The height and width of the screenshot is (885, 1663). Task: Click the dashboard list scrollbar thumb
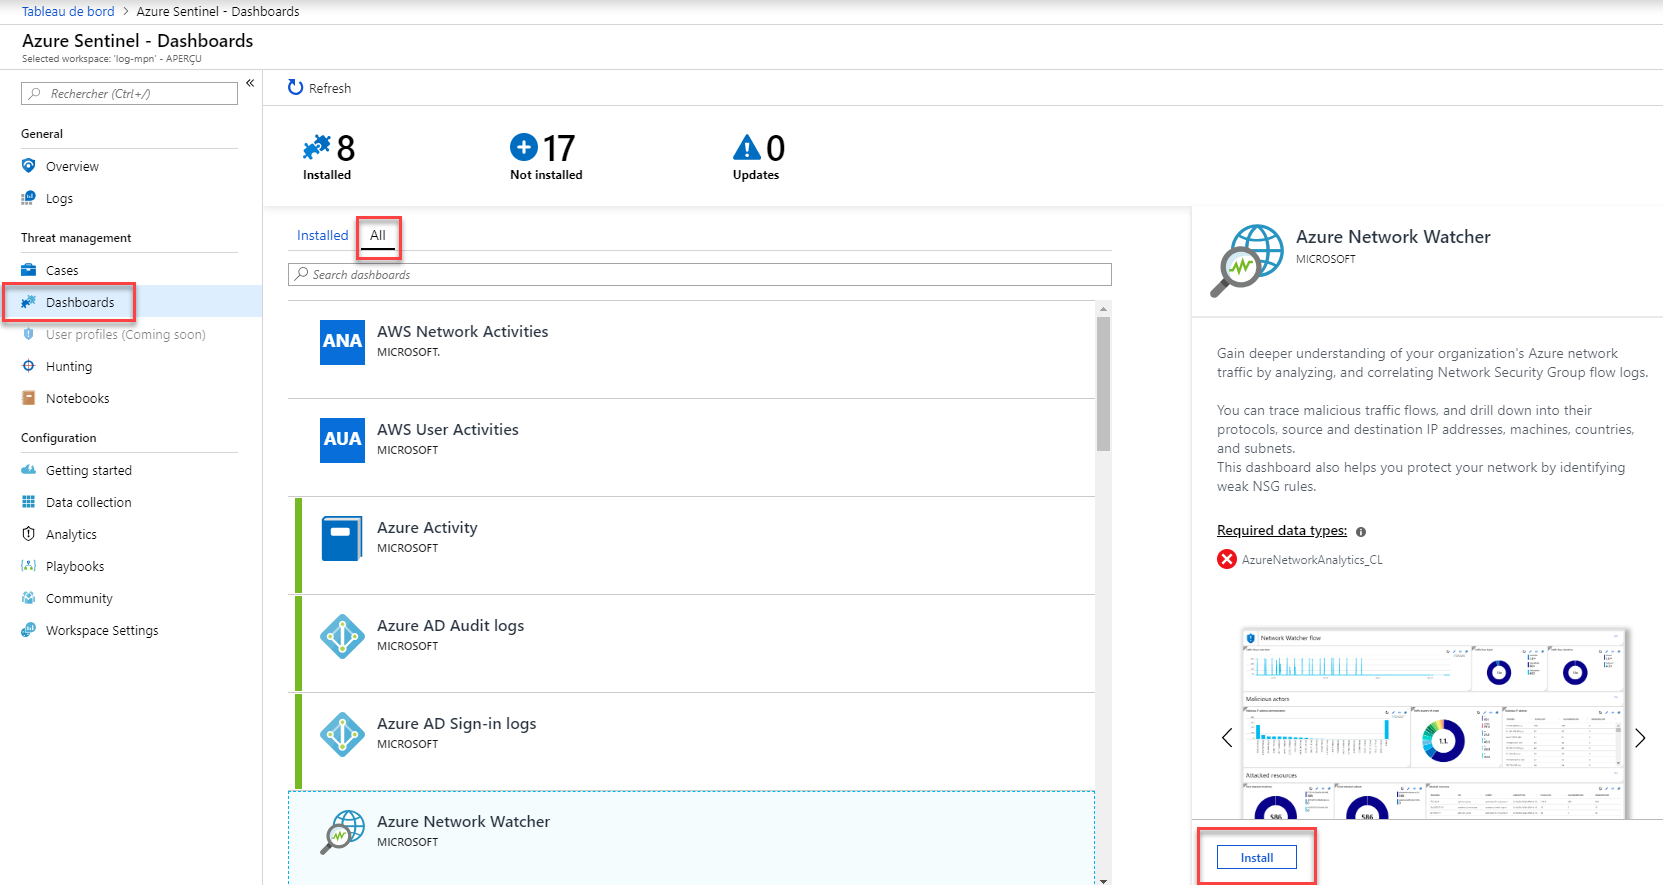1103,384
